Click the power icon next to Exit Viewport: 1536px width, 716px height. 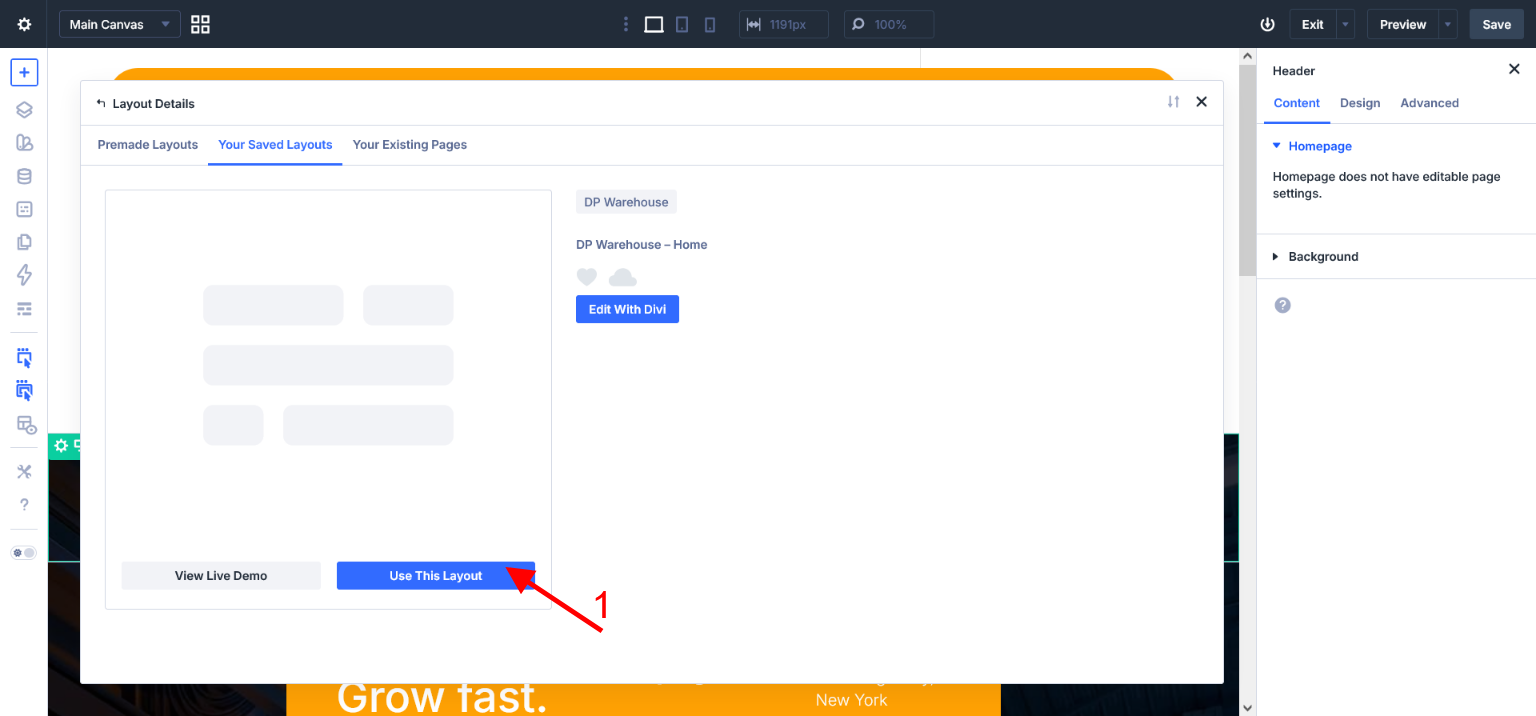click(1268, 24)
